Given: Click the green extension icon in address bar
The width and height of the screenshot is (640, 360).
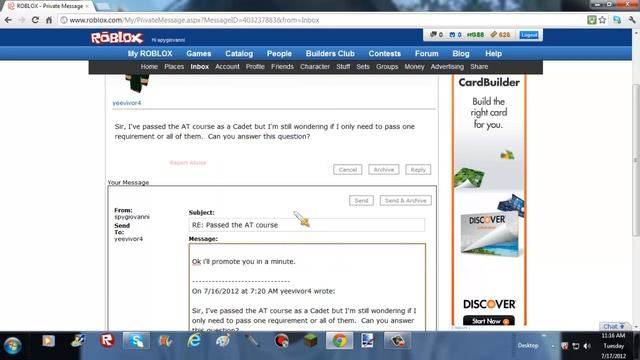Looking at the screenshot, I should [x=592, y=20].
